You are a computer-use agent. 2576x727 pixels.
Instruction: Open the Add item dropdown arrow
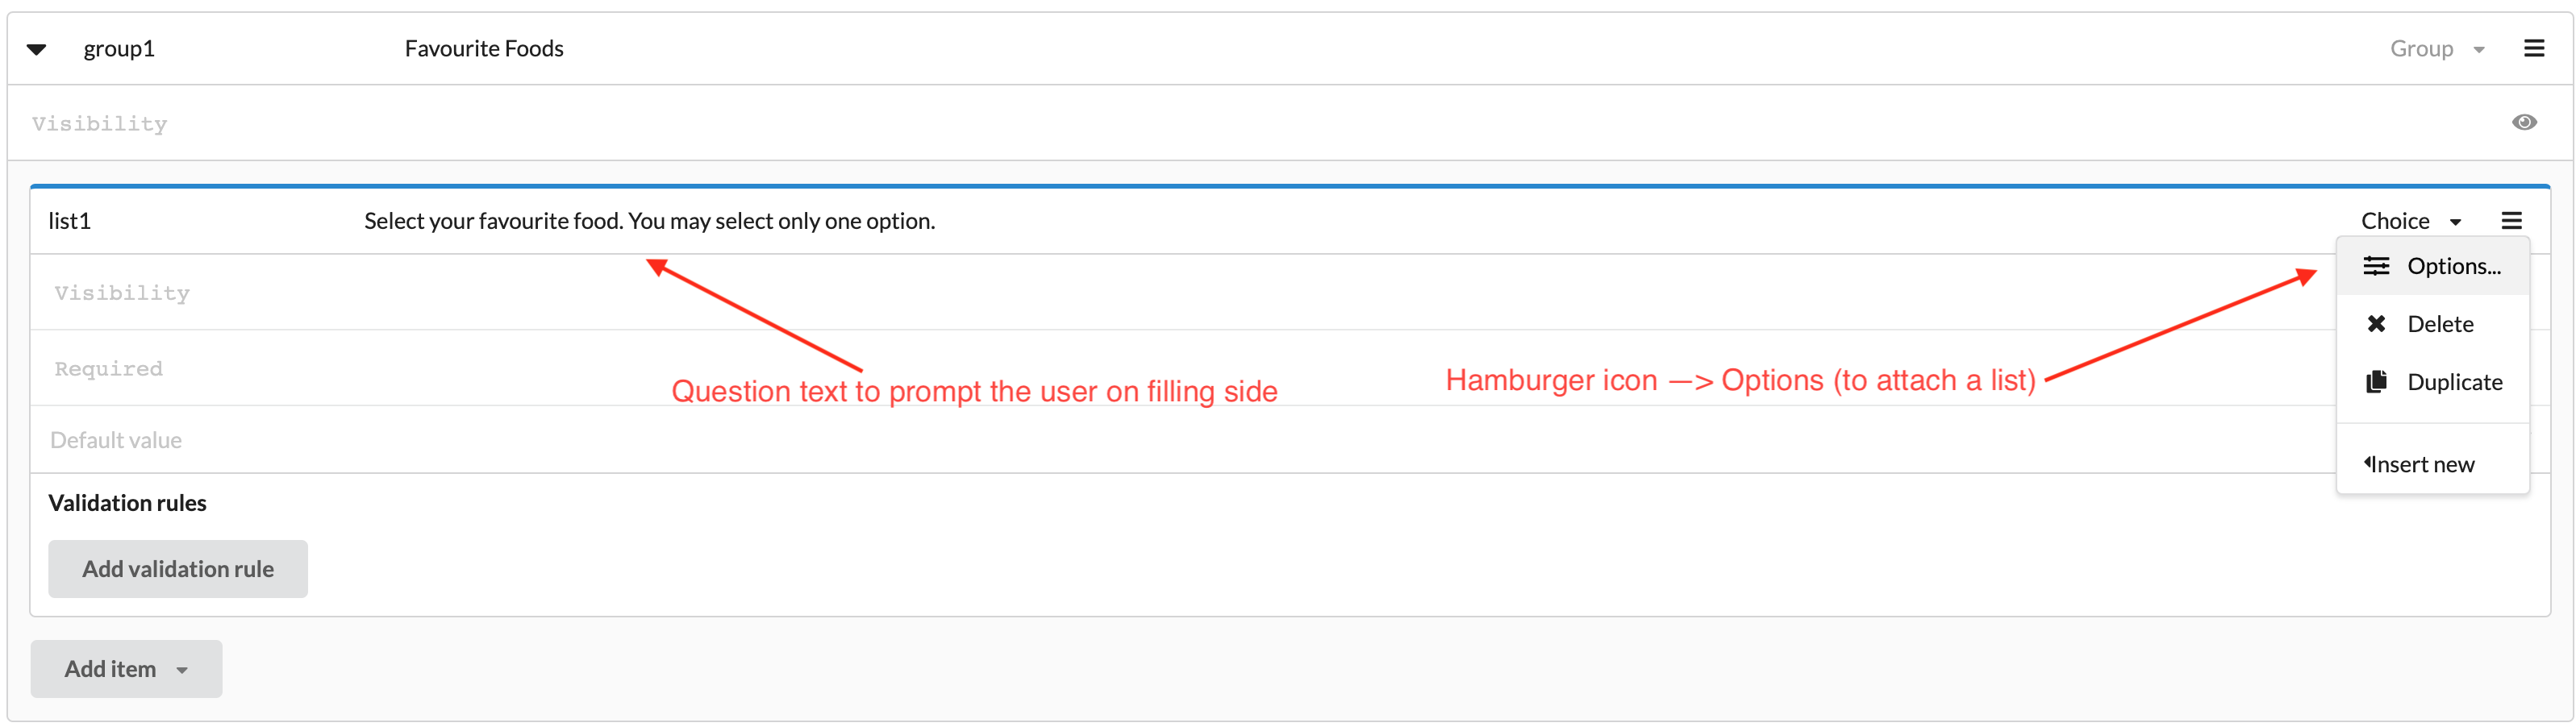[182, 671]
